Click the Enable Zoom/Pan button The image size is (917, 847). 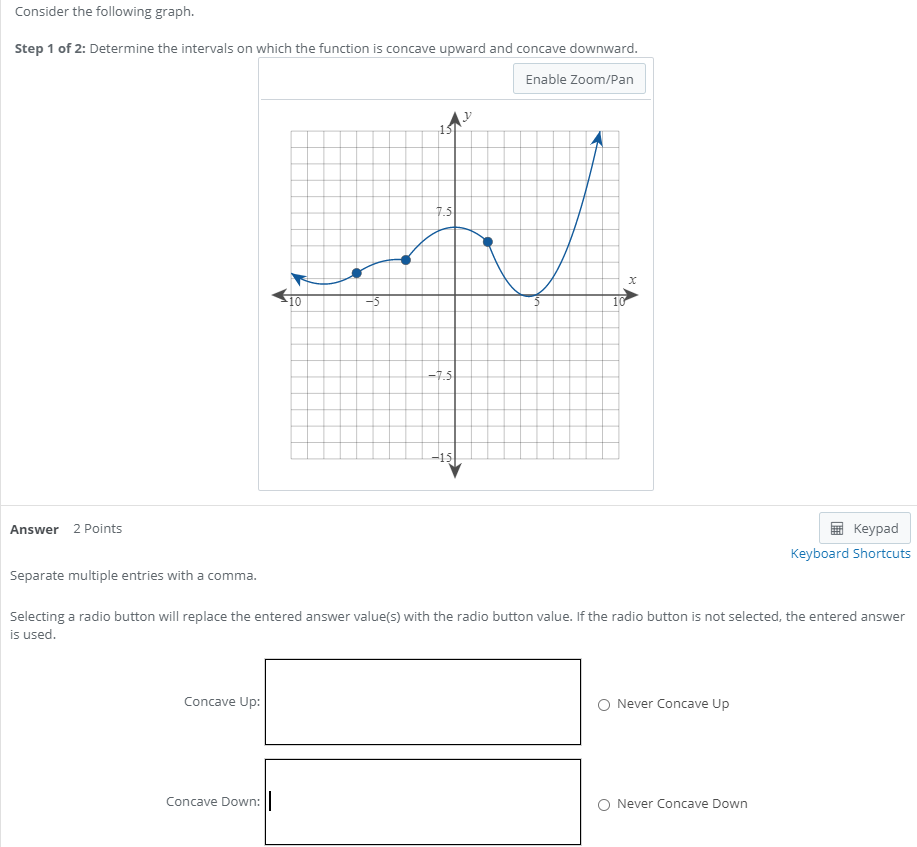coord(579,78)
